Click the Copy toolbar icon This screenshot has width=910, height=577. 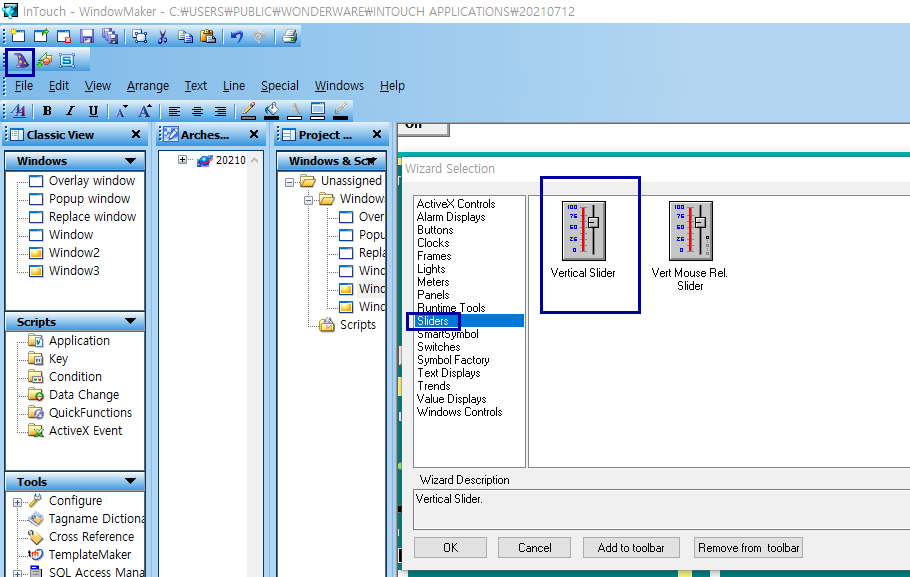186,37
